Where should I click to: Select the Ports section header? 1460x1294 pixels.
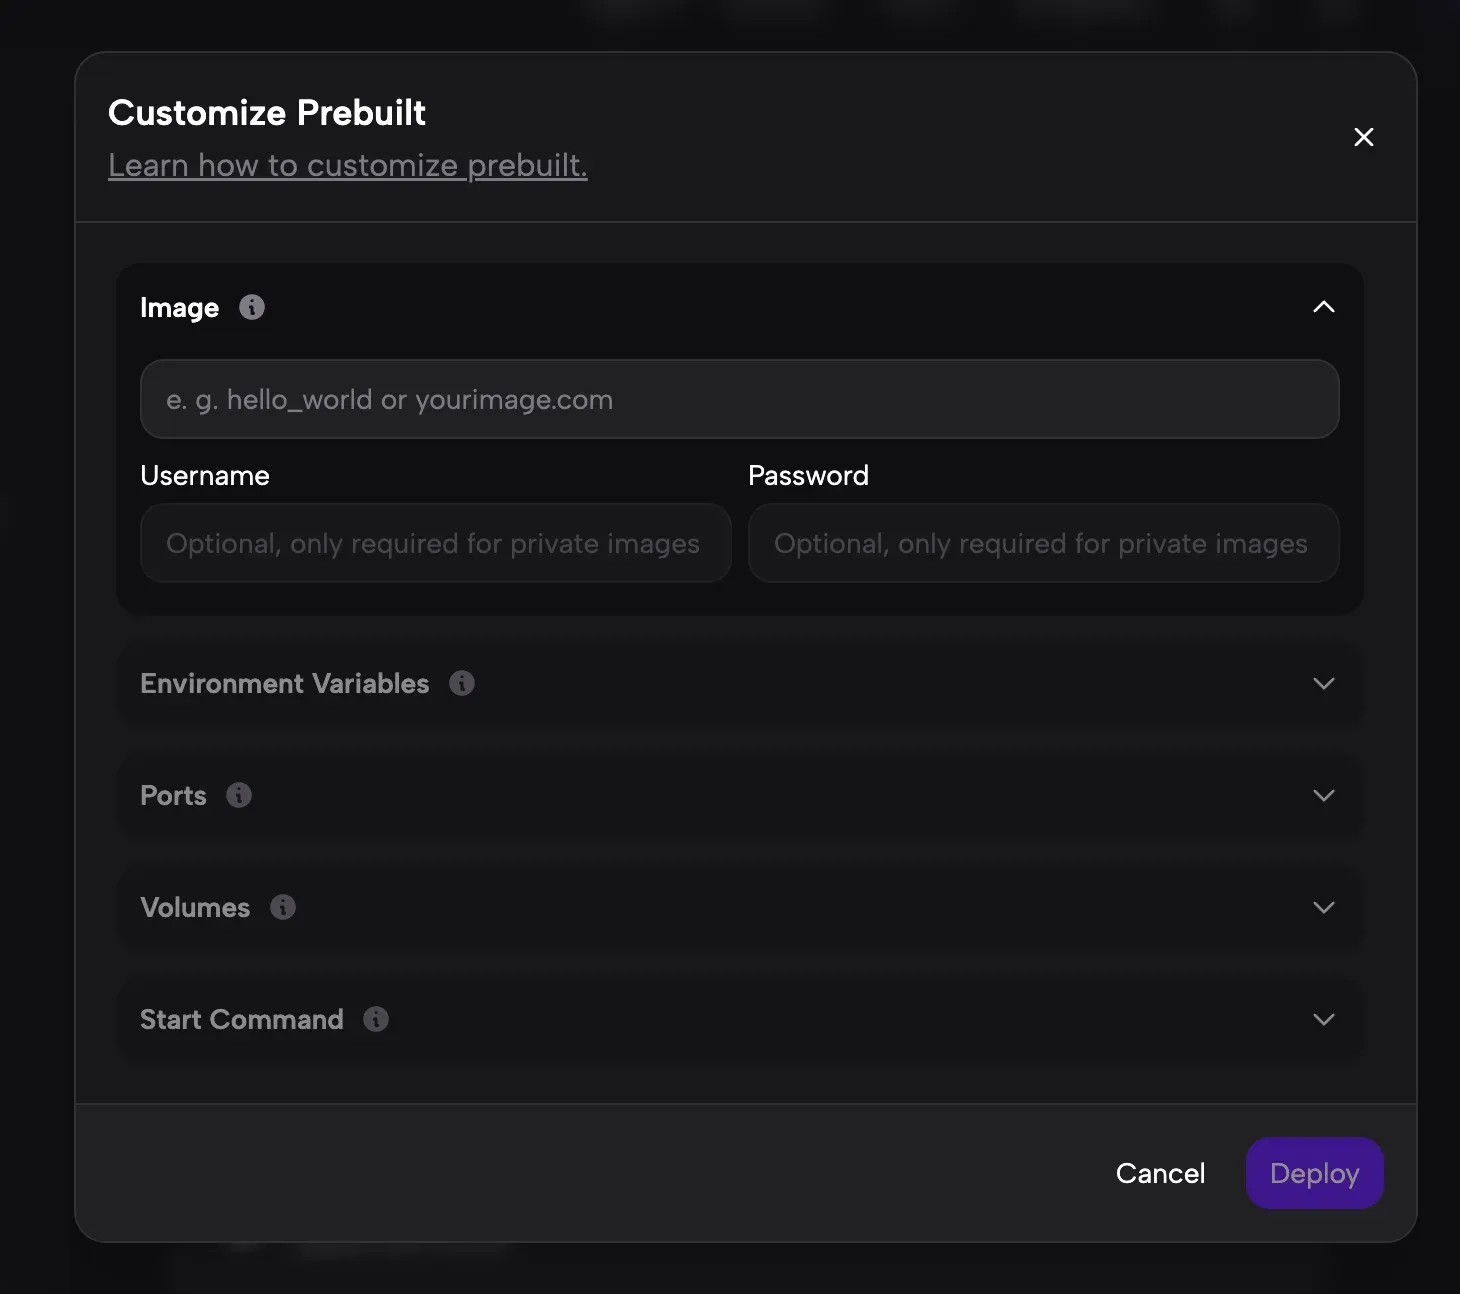740,795
